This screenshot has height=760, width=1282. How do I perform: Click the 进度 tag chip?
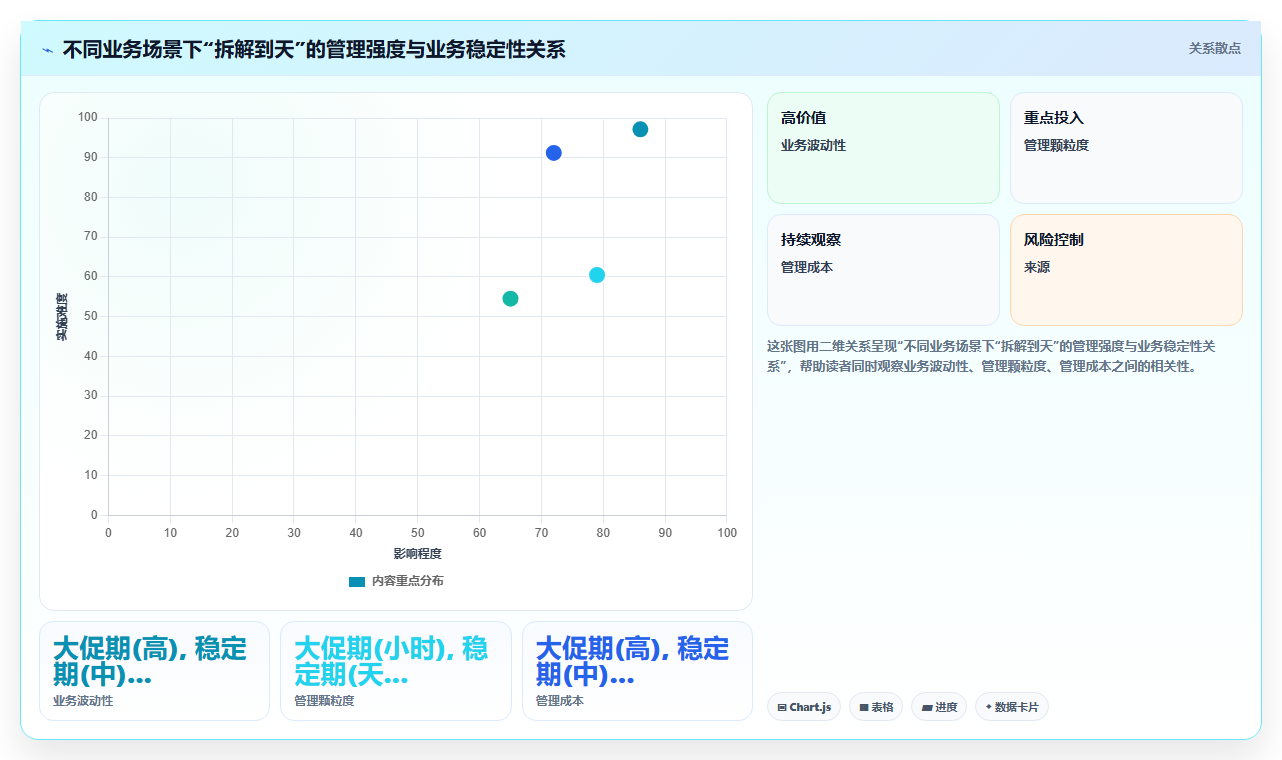pos(939,707)
